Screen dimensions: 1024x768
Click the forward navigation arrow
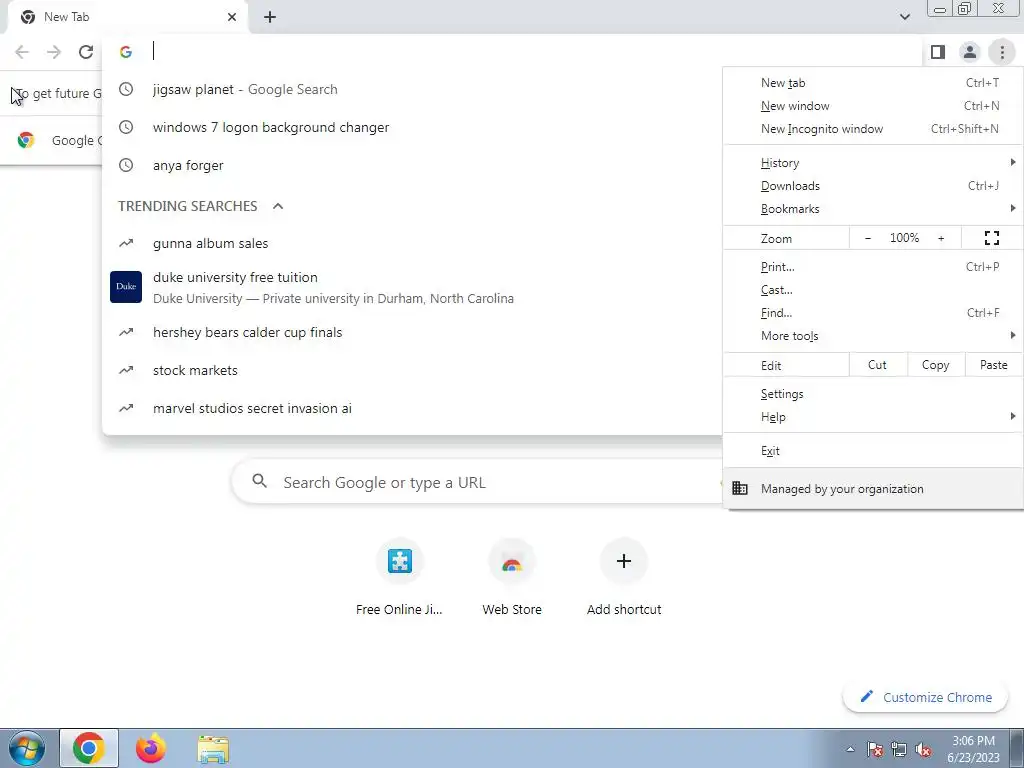click(x=54, y=52)
